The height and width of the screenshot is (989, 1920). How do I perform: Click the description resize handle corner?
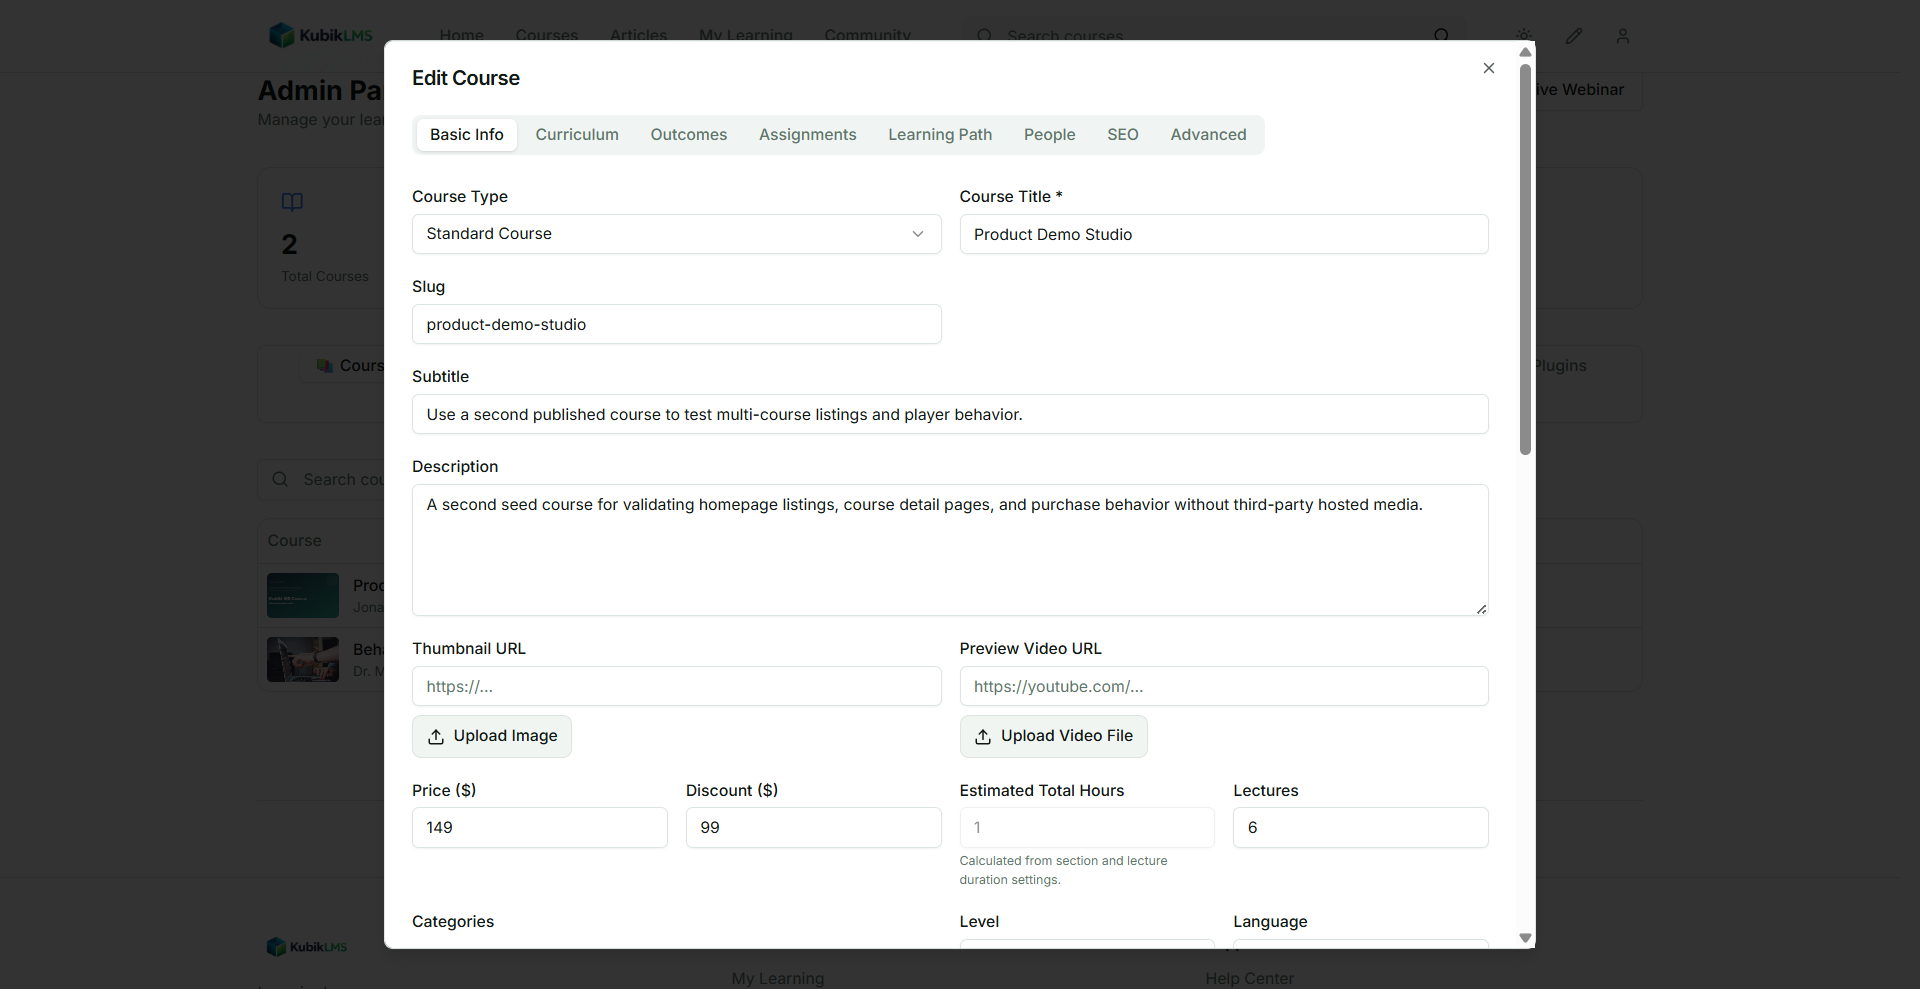tap(1481, 608)
